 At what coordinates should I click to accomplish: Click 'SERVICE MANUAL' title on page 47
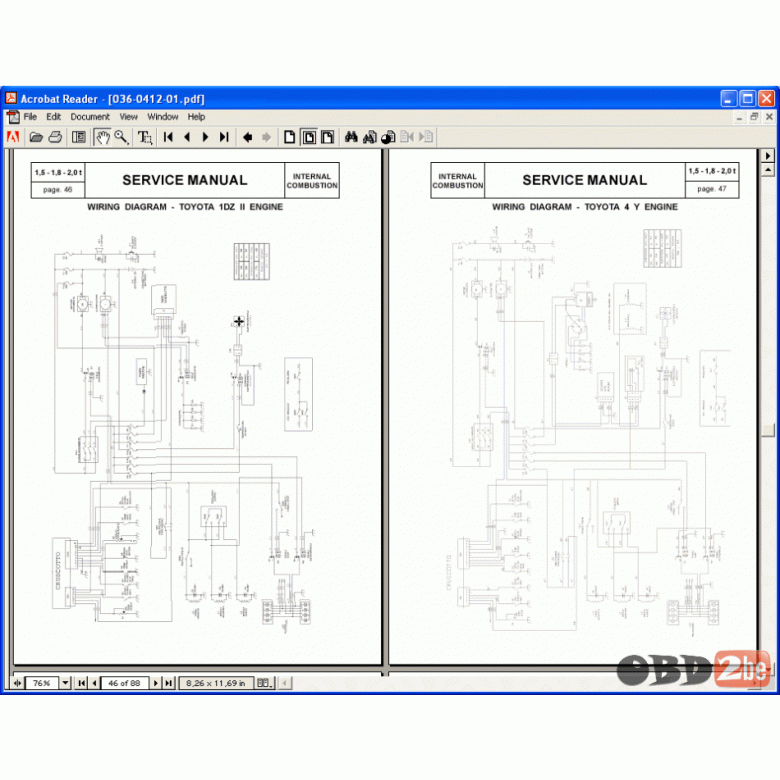pos(585,180)
